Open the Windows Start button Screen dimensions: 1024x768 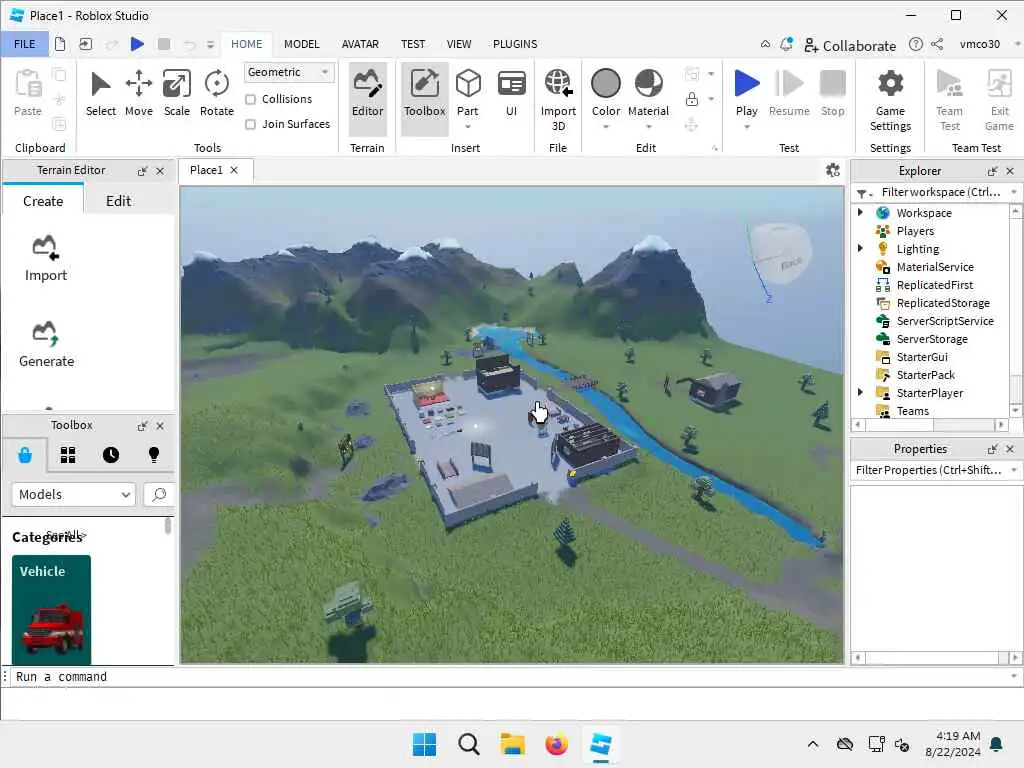(x=424, y=744)
